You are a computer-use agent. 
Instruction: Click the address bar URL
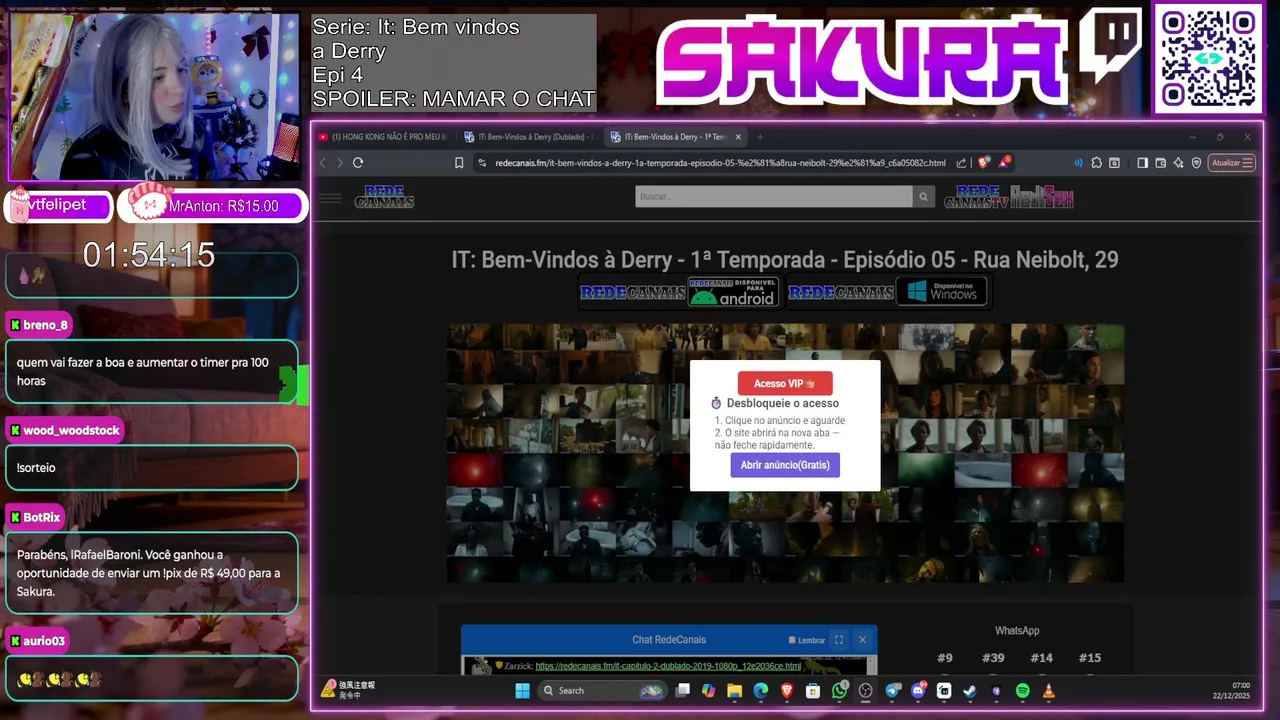coord(720,163)
